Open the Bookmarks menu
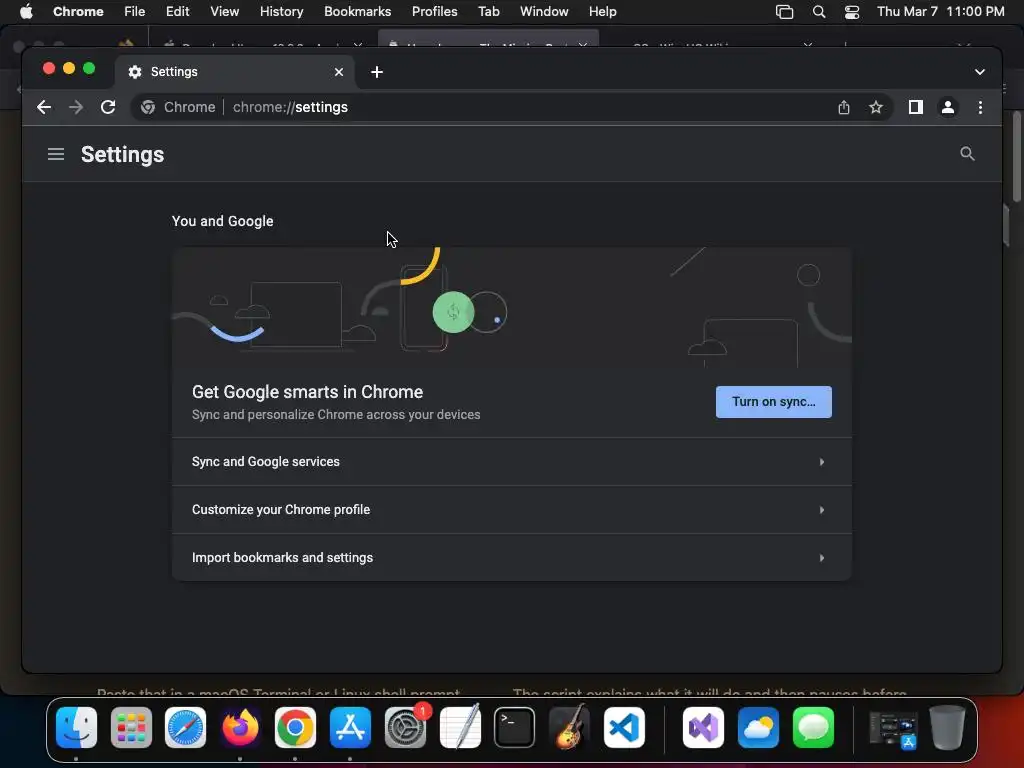 point(357,12)
